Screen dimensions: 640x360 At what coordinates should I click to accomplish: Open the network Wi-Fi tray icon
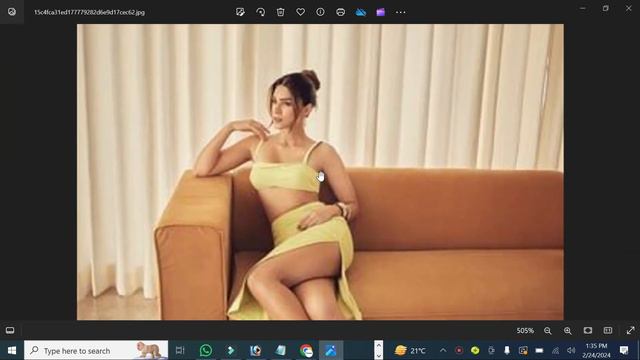click(x=555, y=350)
